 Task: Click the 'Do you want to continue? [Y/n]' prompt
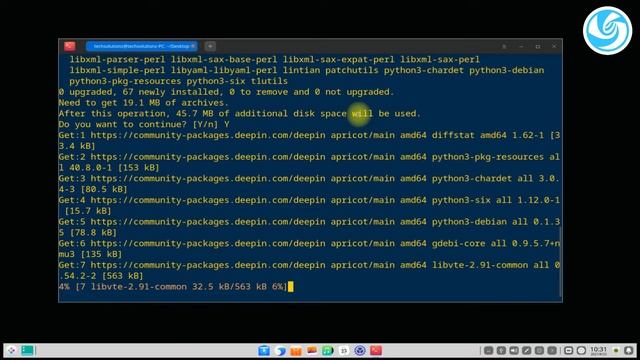coord(144,124)
